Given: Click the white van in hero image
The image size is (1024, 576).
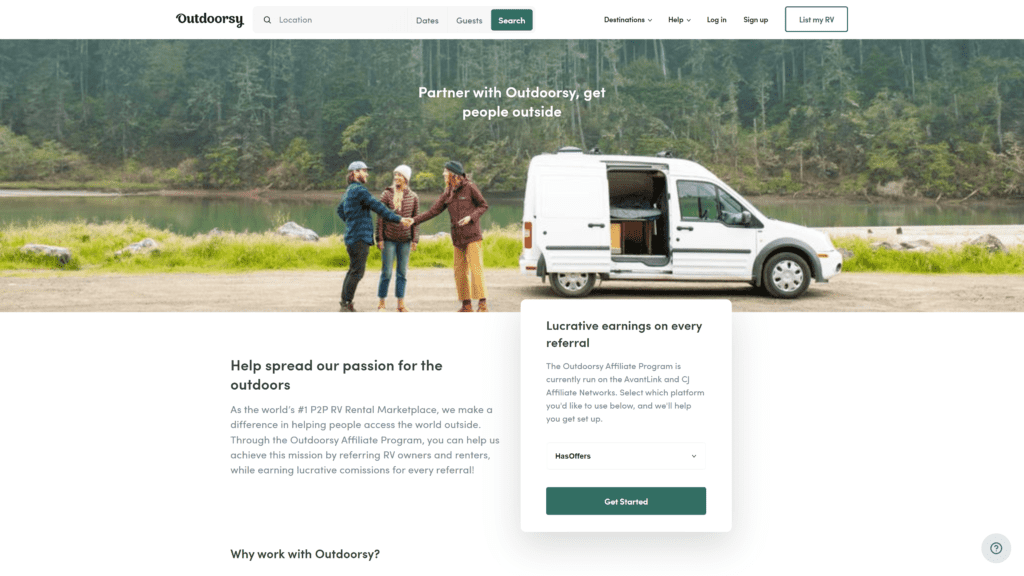Looking at the screenshot, I should pyautogui.click(x=680, y=222).
